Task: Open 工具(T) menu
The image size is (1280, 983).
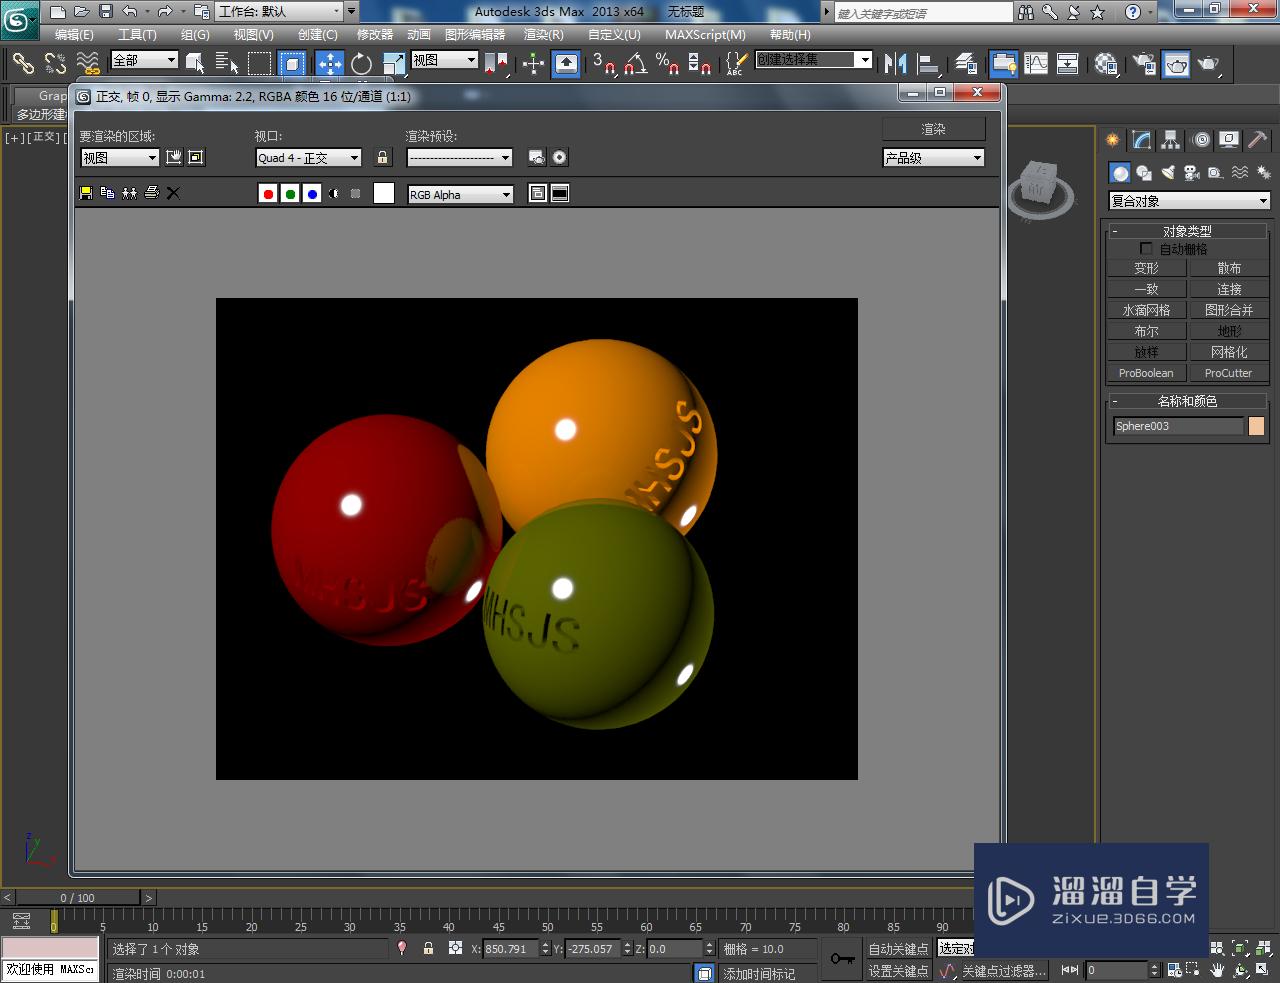Action: [137, 34]
